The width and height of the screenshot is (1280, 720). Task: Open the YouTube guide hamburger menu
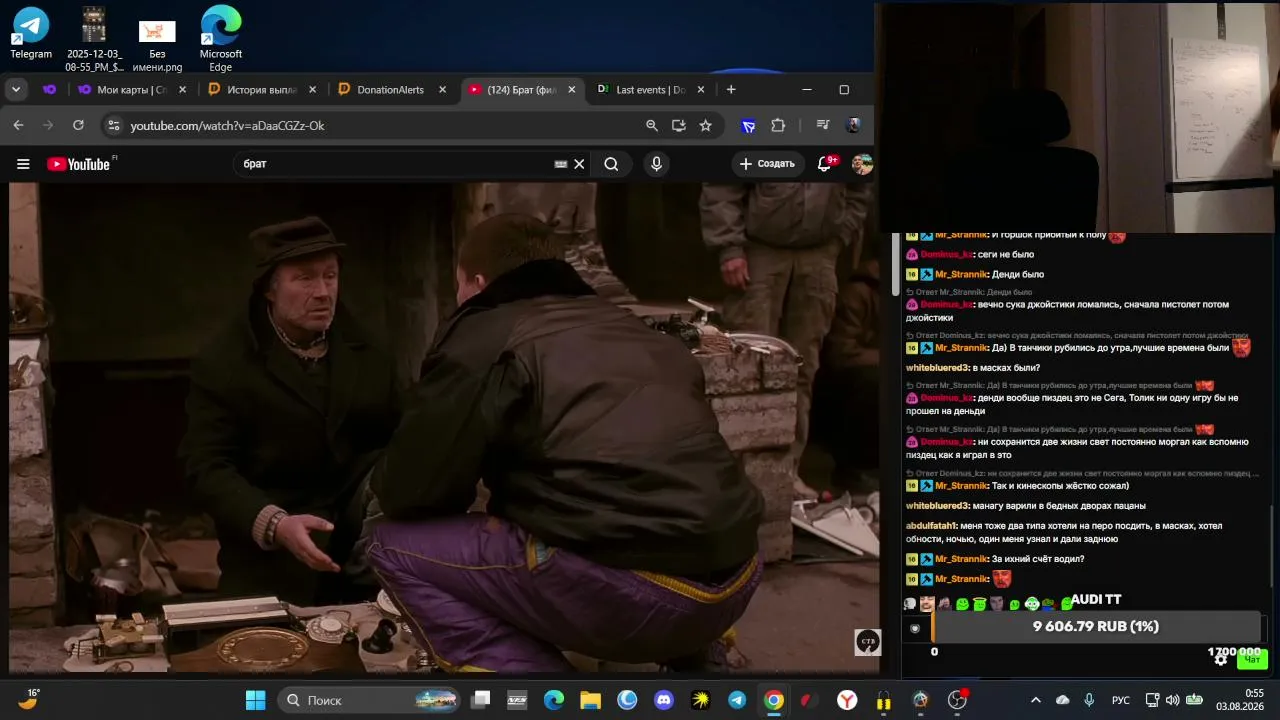[23, 164]
